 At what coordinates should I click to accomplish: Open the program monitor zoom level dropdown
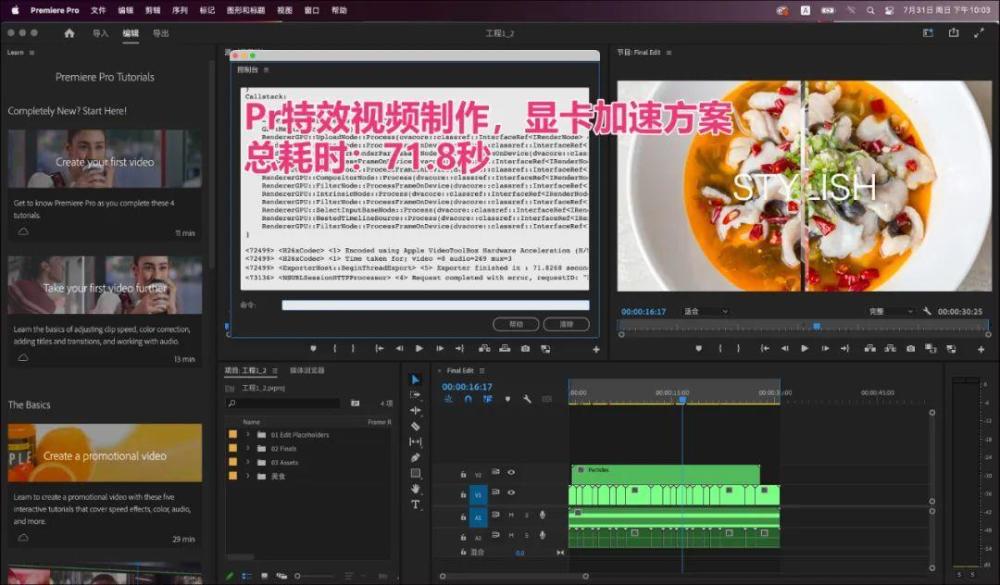click(x=705, y=311)
